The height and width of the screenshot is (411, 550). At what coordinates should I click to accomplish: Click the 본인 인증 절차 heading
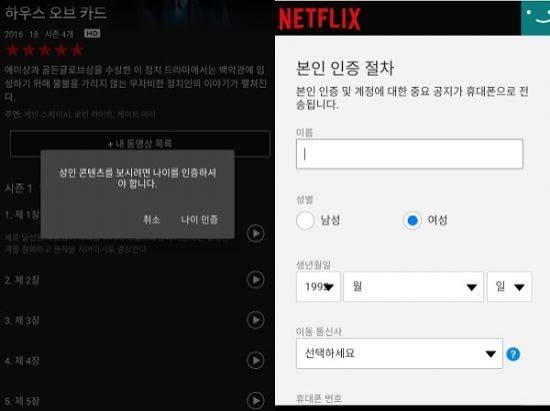345,68
